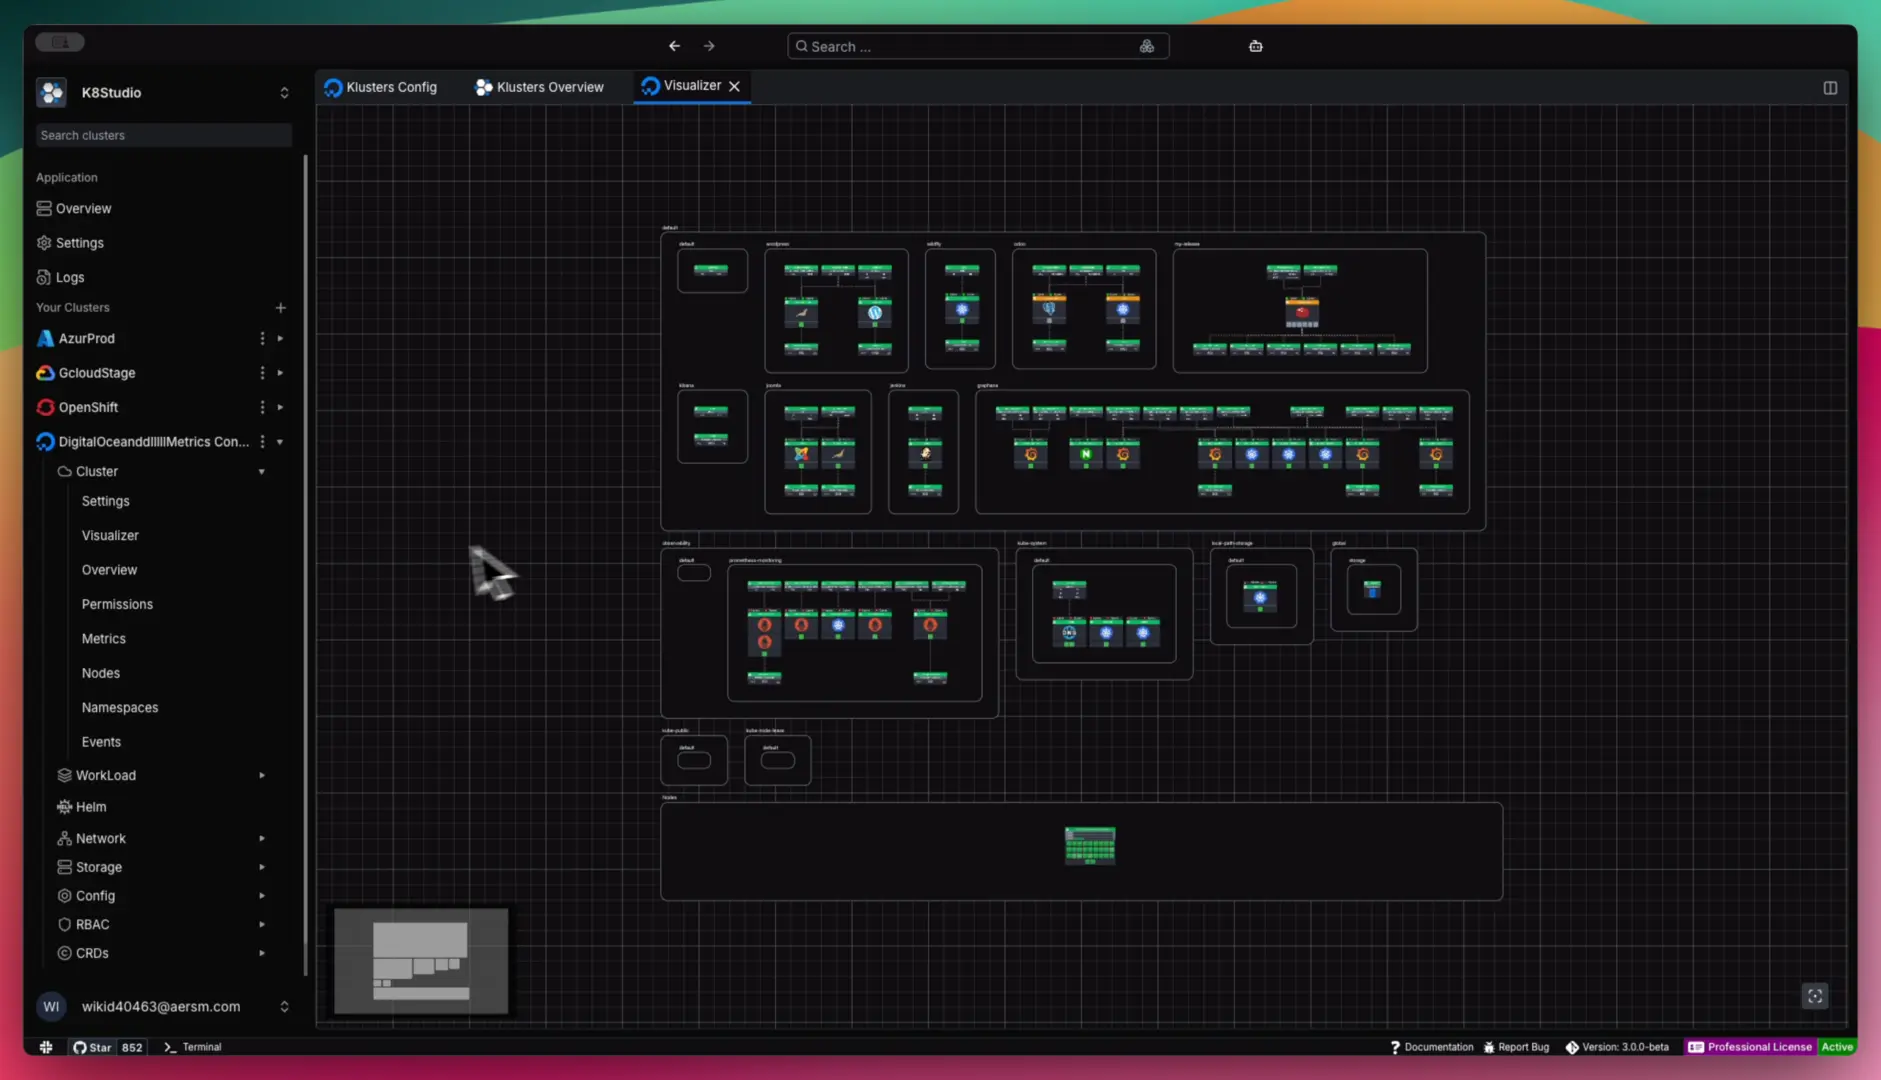Select the Visualizer item under Cluster
Viewport: 1881px width, 1080px height.
tap(110, 535)
